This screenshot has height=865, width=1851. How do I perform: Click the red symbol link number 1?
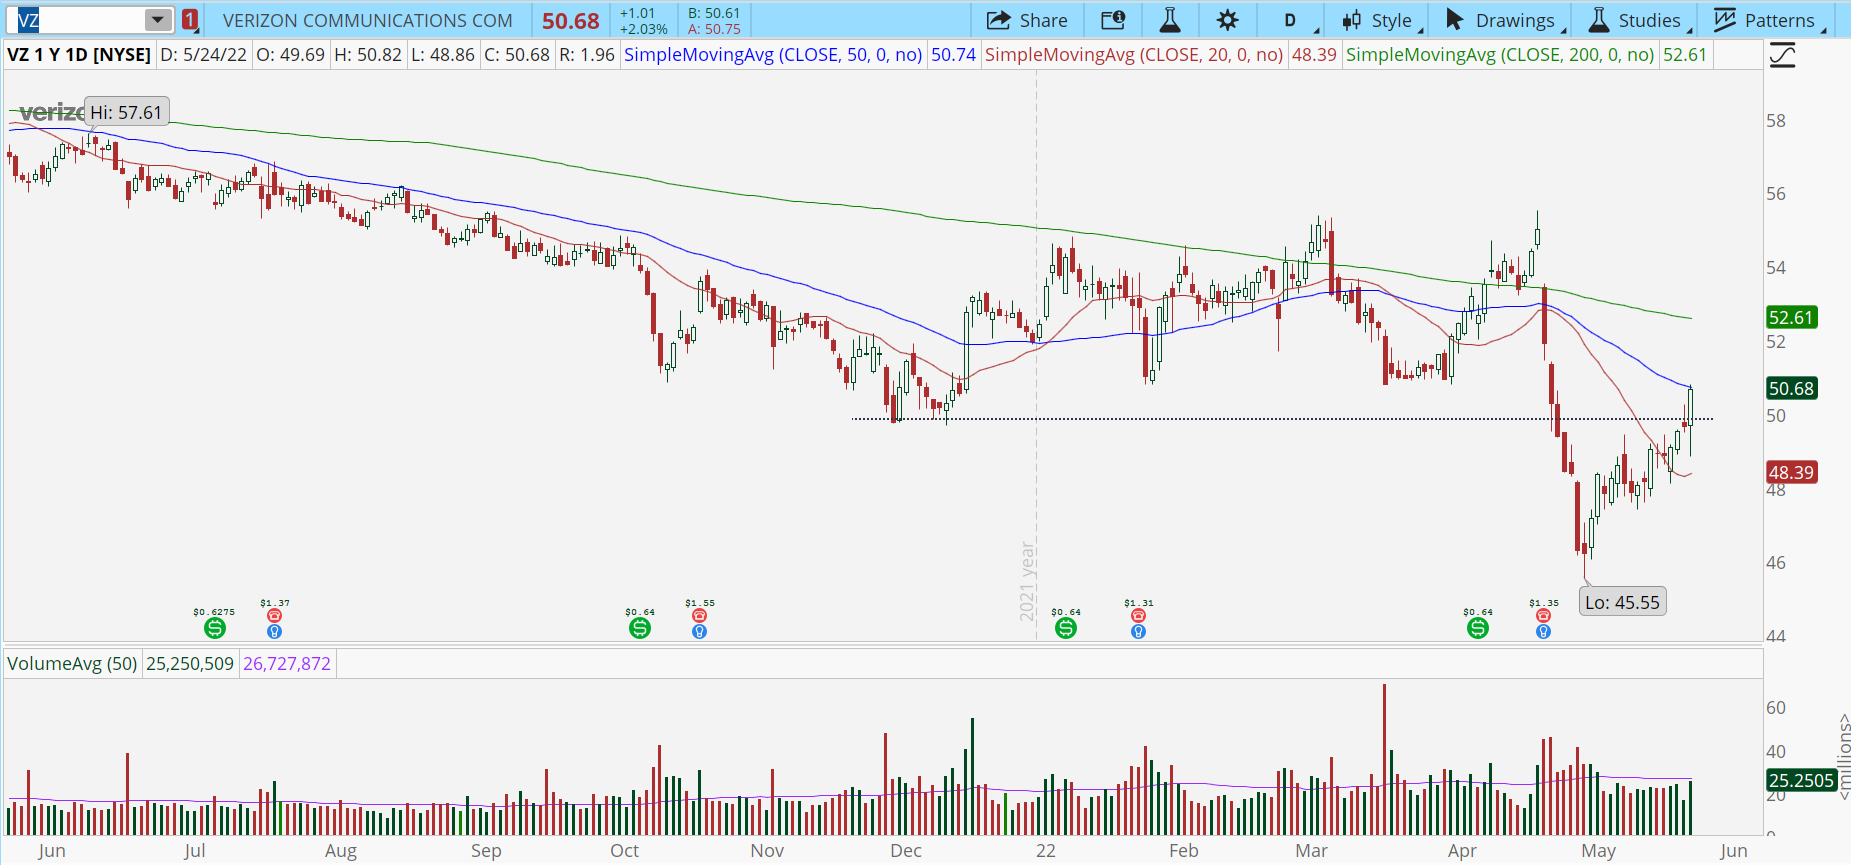coord(190,20)
